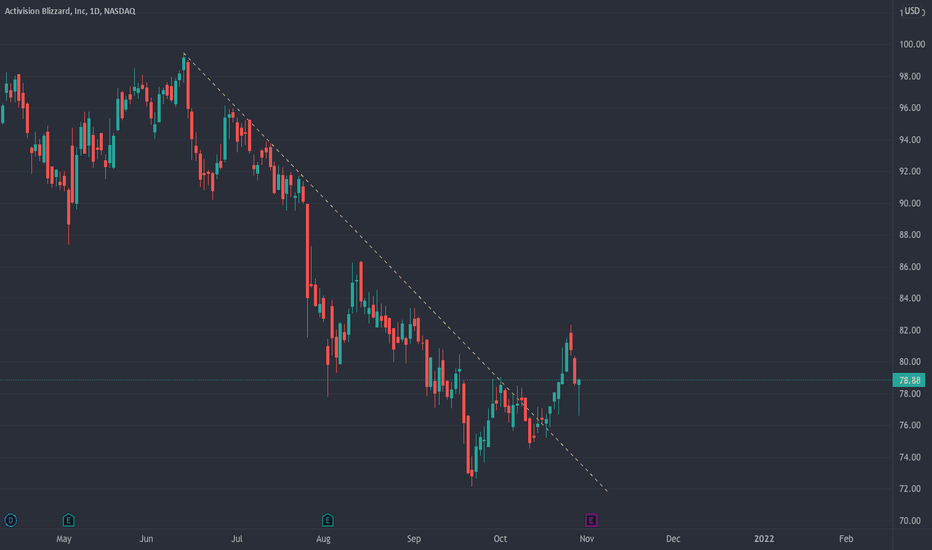Click the 82.00 price axis label

pyautogui.click(x=910, y=330)
